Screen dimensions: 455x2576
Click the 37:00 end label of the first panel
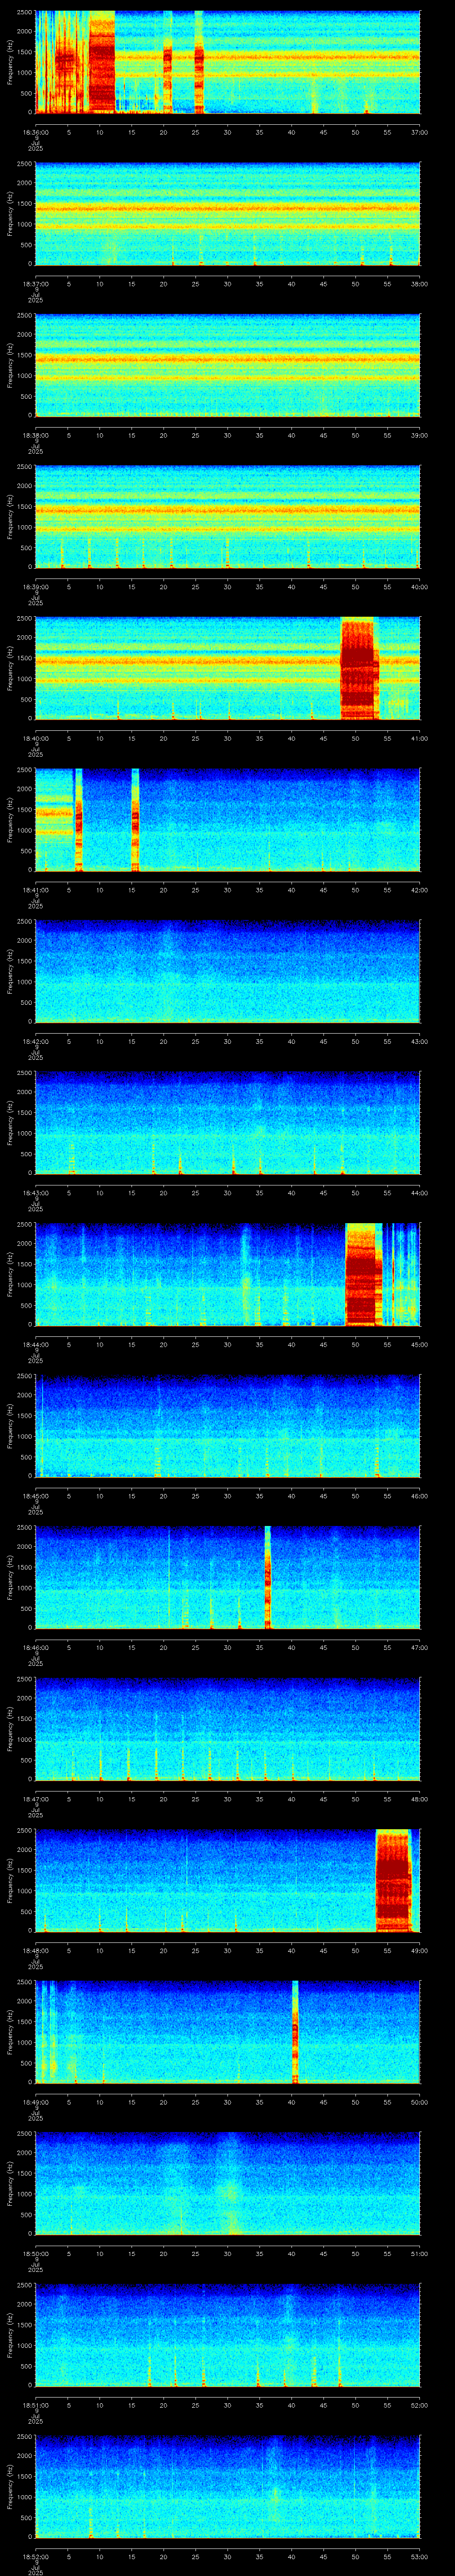[419, 132]
